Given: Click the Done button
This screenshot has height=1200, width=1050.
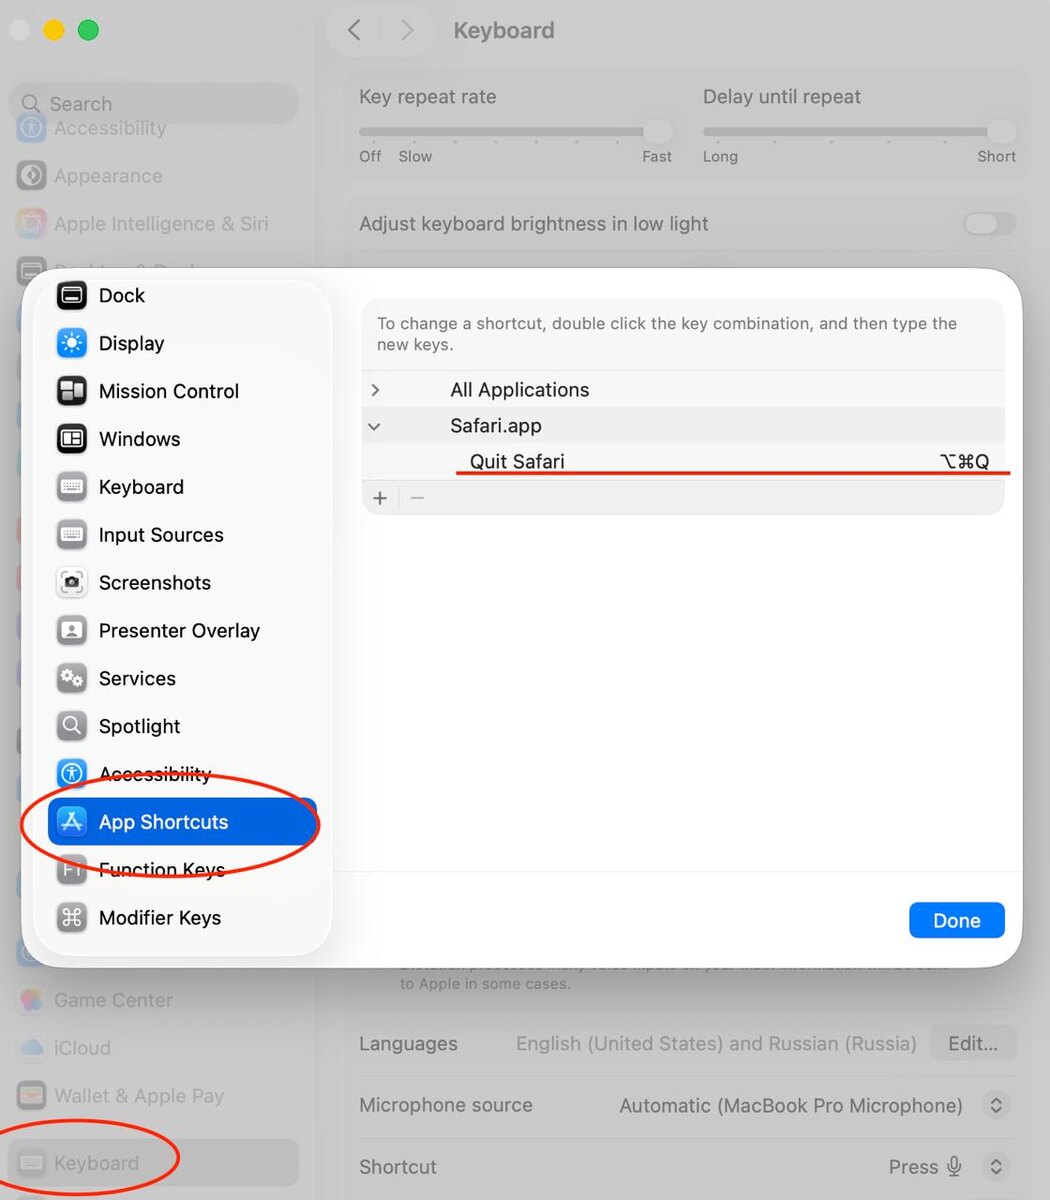Looking at the screenshot, I should click(957, 921).
